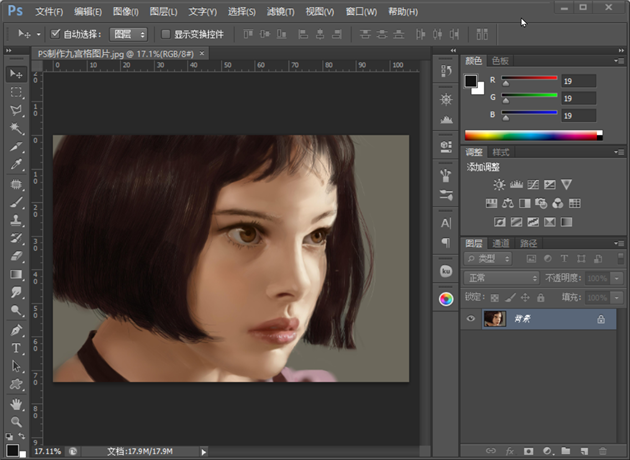Select the Eyedropper tool

coord(16,164)
